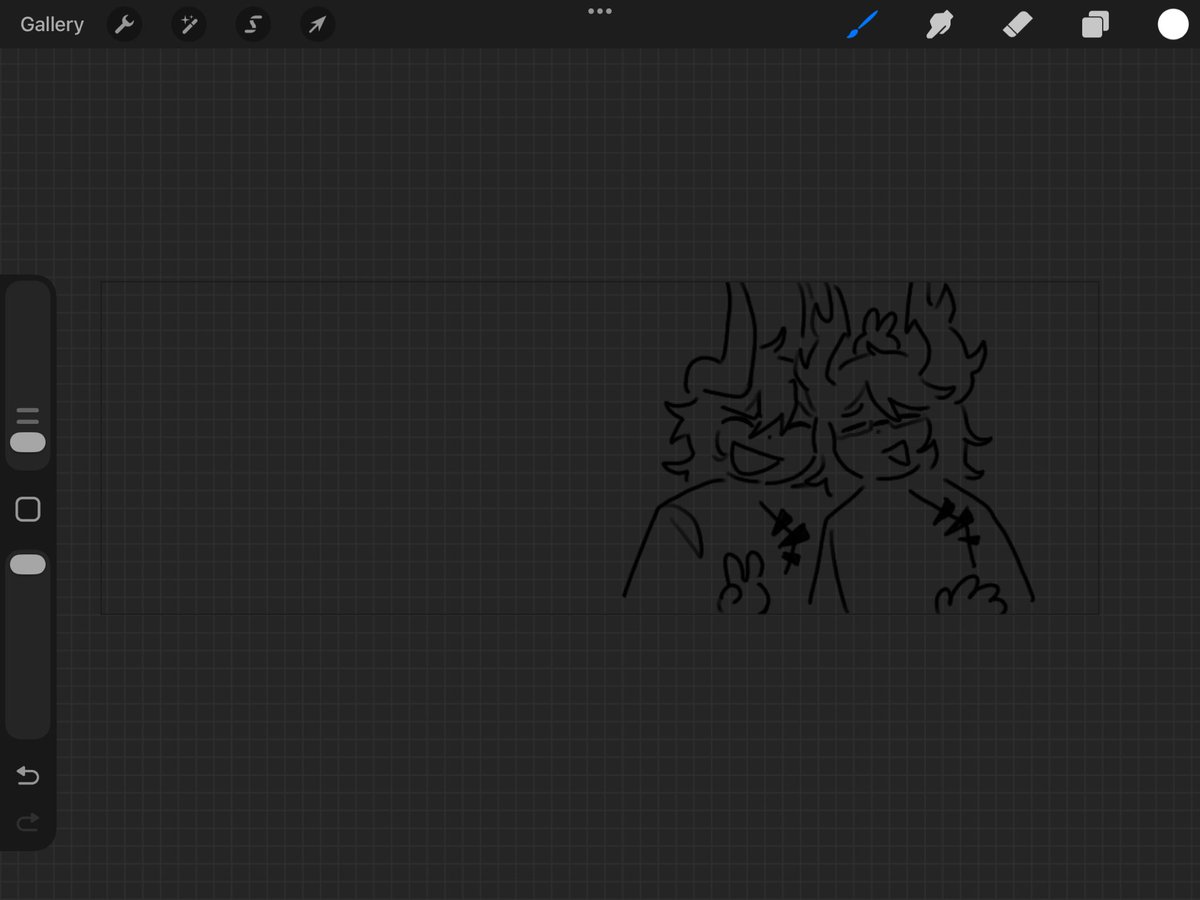This screenshot has width=1200, height=900.
Task: Activate the Transform arrow tool
Action: pos(316,25)
